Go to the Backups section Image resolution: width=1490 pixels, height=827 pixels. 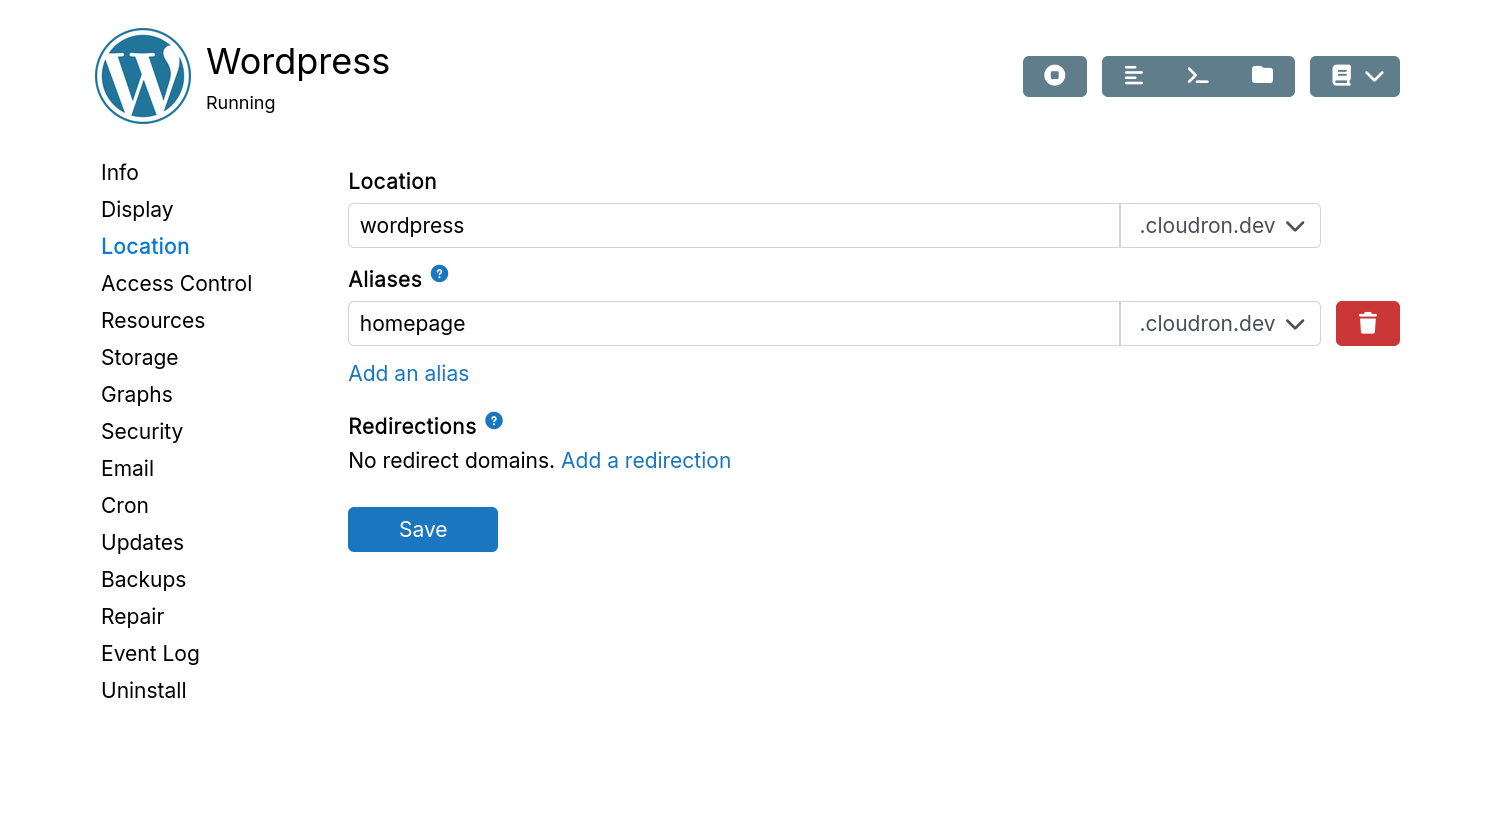pyautogui.click(x=143, y=580)
